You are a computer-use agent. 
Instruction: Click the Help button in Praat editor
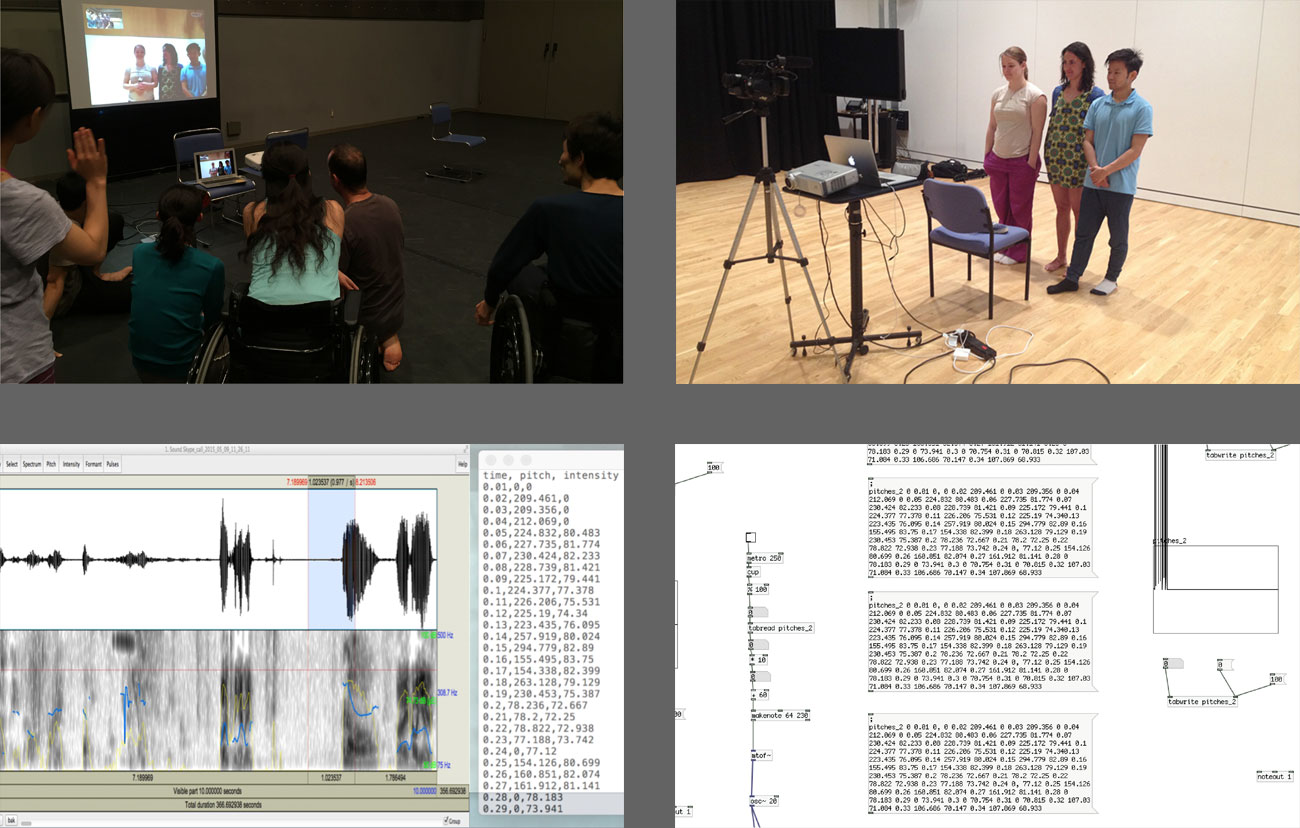pyautogui.click(x=463, y=464)
